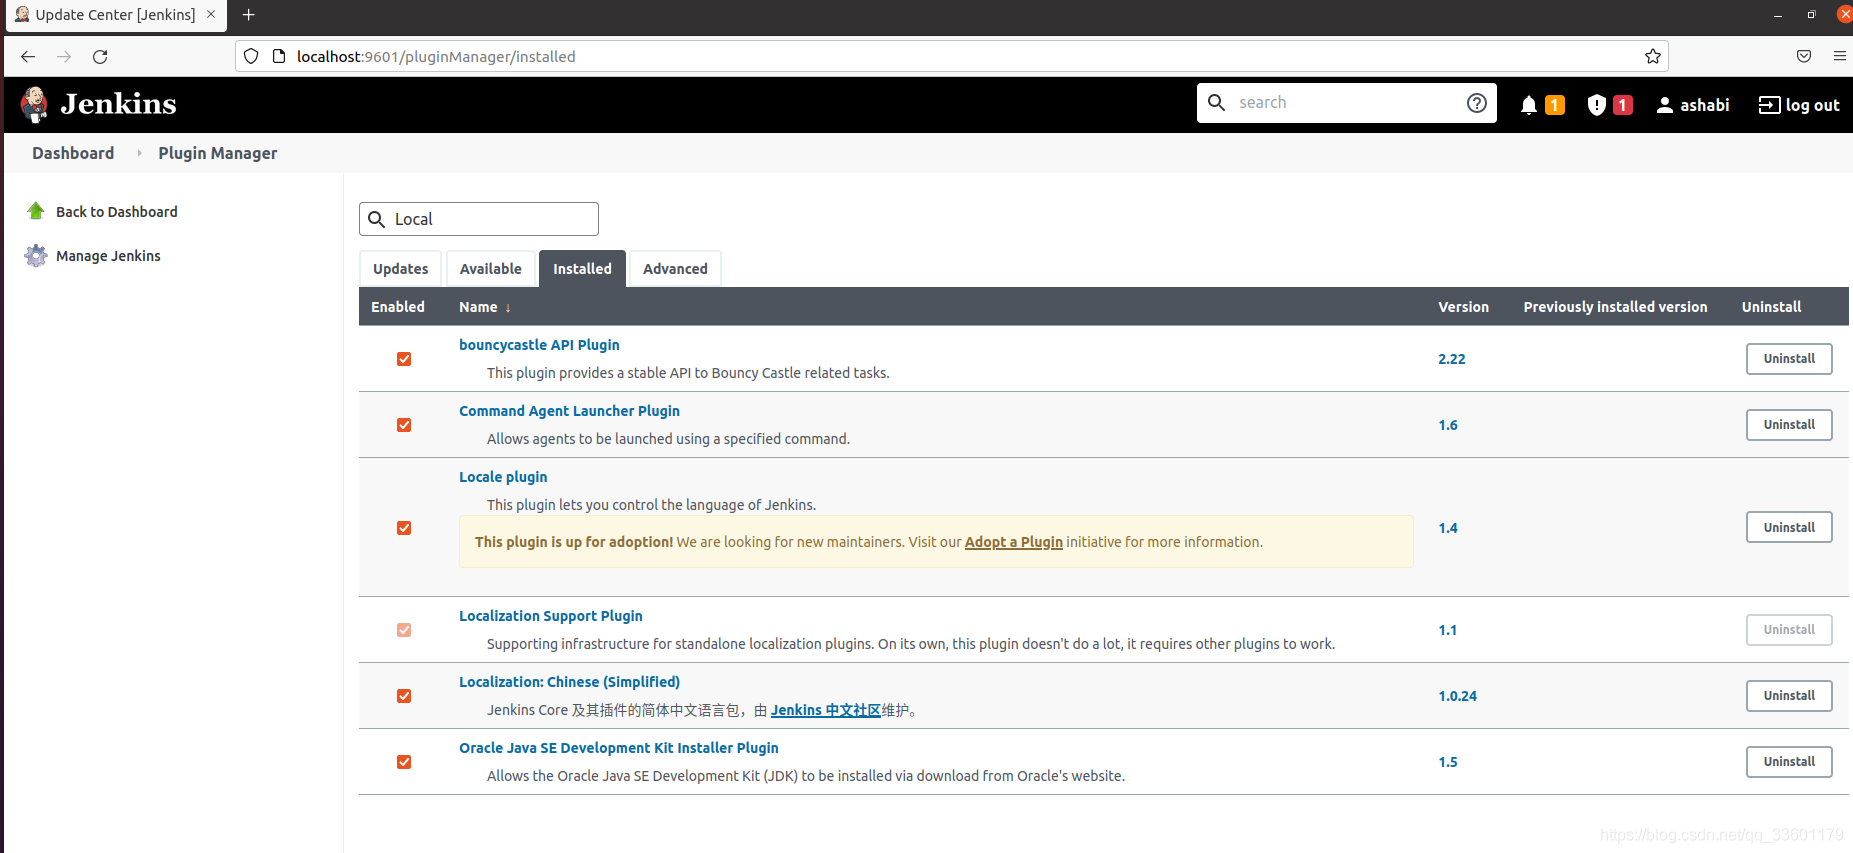Click version 1.0.24 link
This screenshot has width=1853, height=853.
pyautogui.click(x=1457, y=696)
